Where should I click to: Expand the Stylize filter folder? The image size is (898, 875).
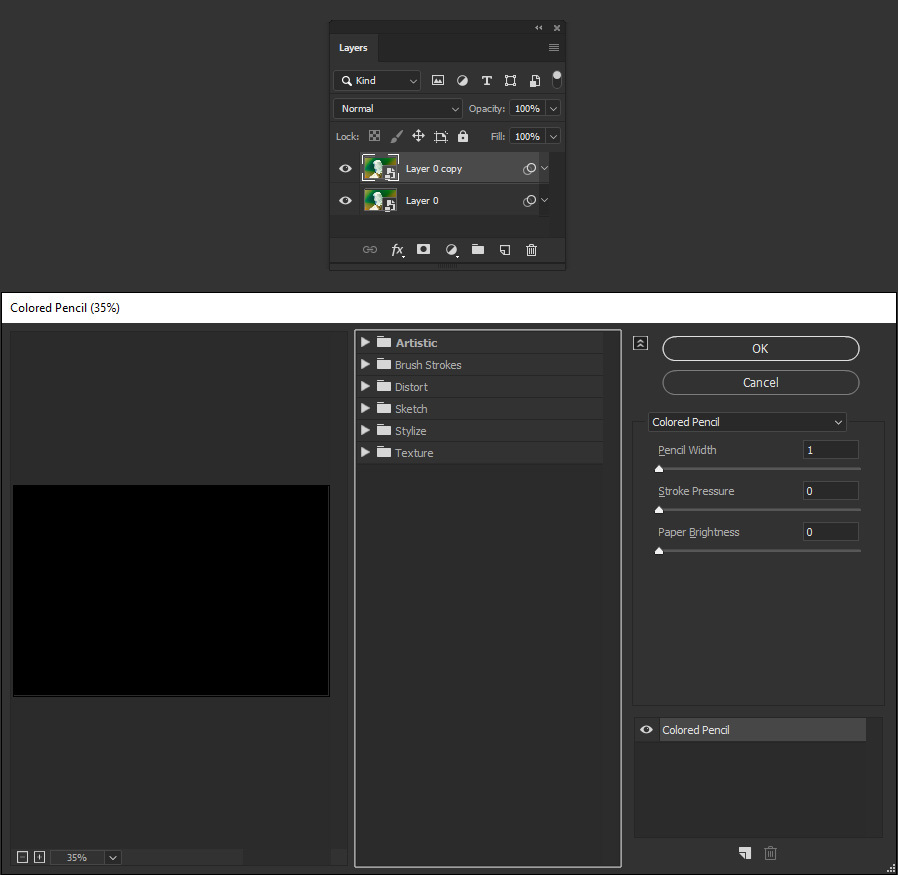365,430
